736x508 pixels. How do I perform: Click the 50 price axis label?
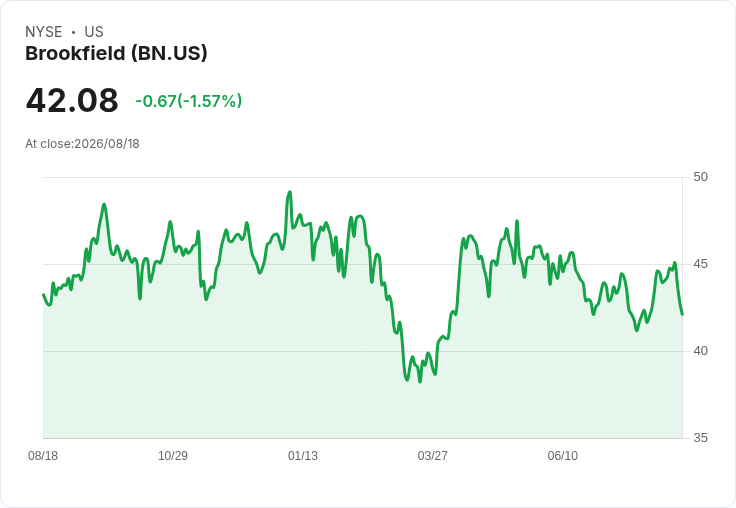tap(700, 177)
